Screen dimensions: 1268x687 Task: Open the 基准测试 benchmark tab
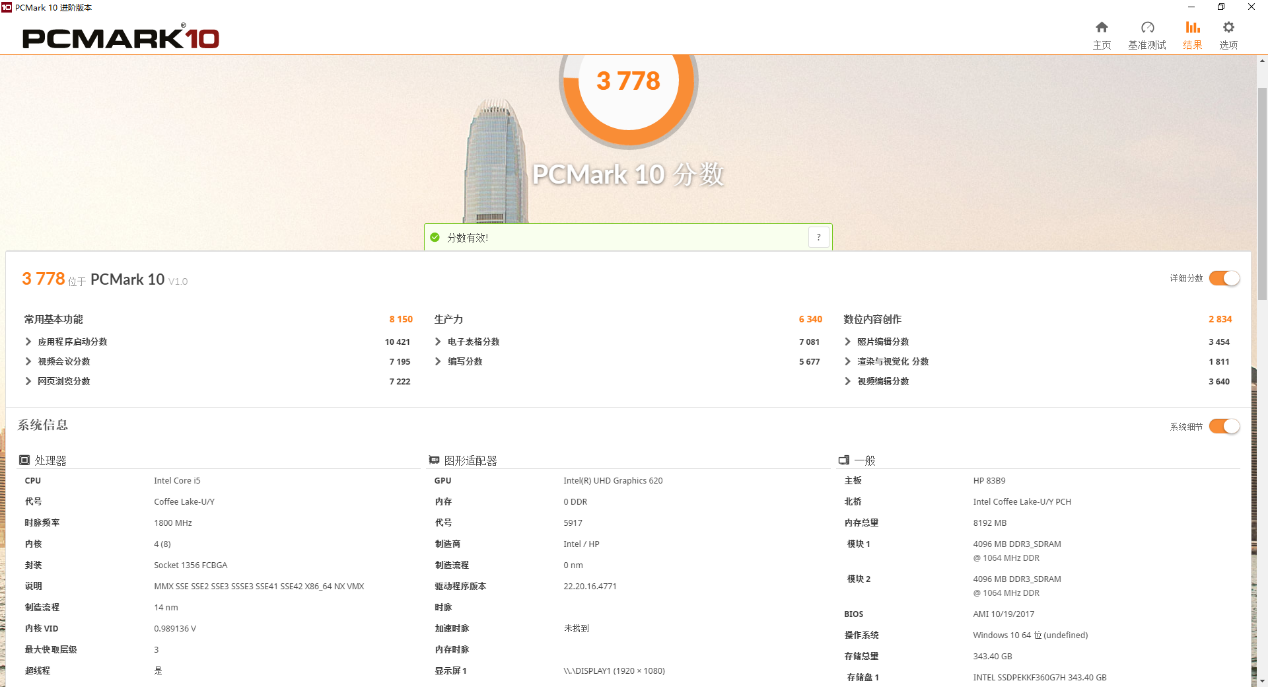point(1147,35)
